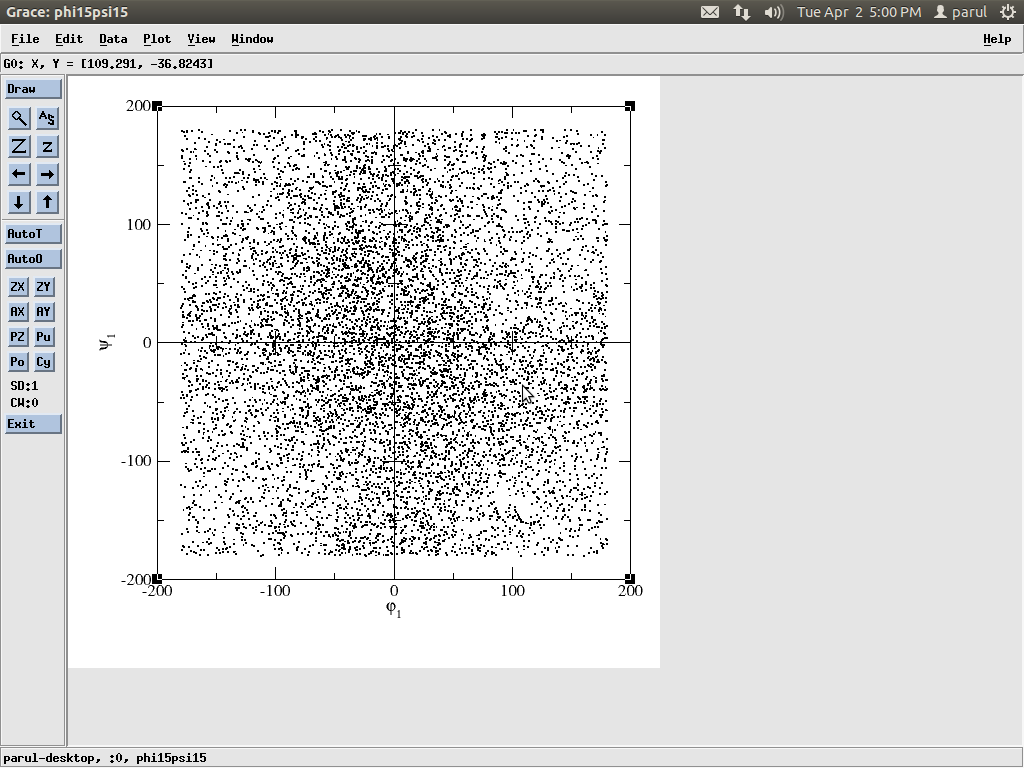
Task: Click the autoscale (AS) icon
Action: point(47,118)
